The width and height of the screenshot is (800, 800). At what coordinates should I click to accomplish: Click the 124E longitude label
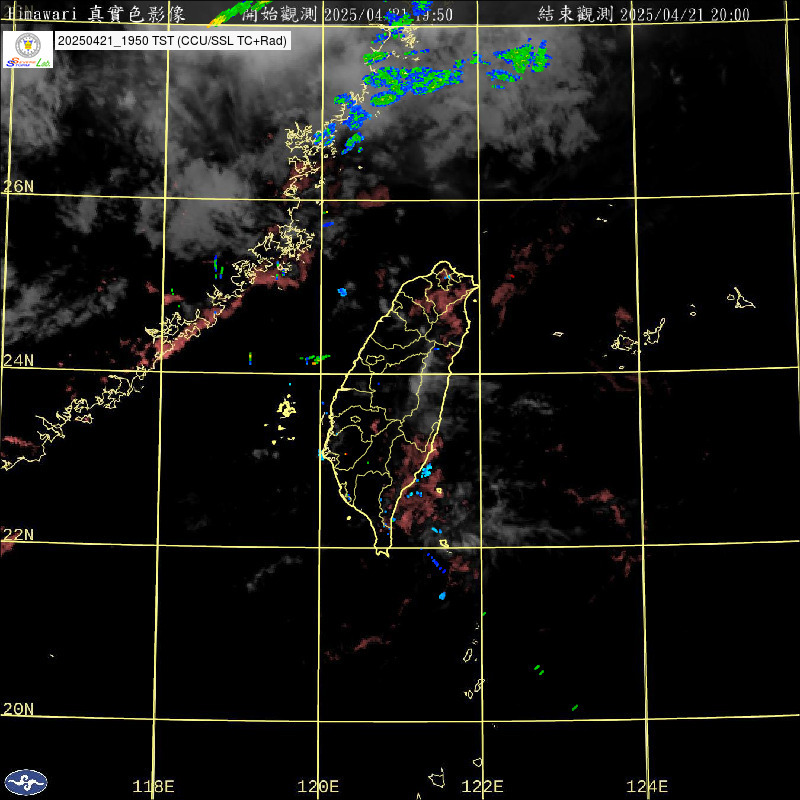click(x=647, y=786)
